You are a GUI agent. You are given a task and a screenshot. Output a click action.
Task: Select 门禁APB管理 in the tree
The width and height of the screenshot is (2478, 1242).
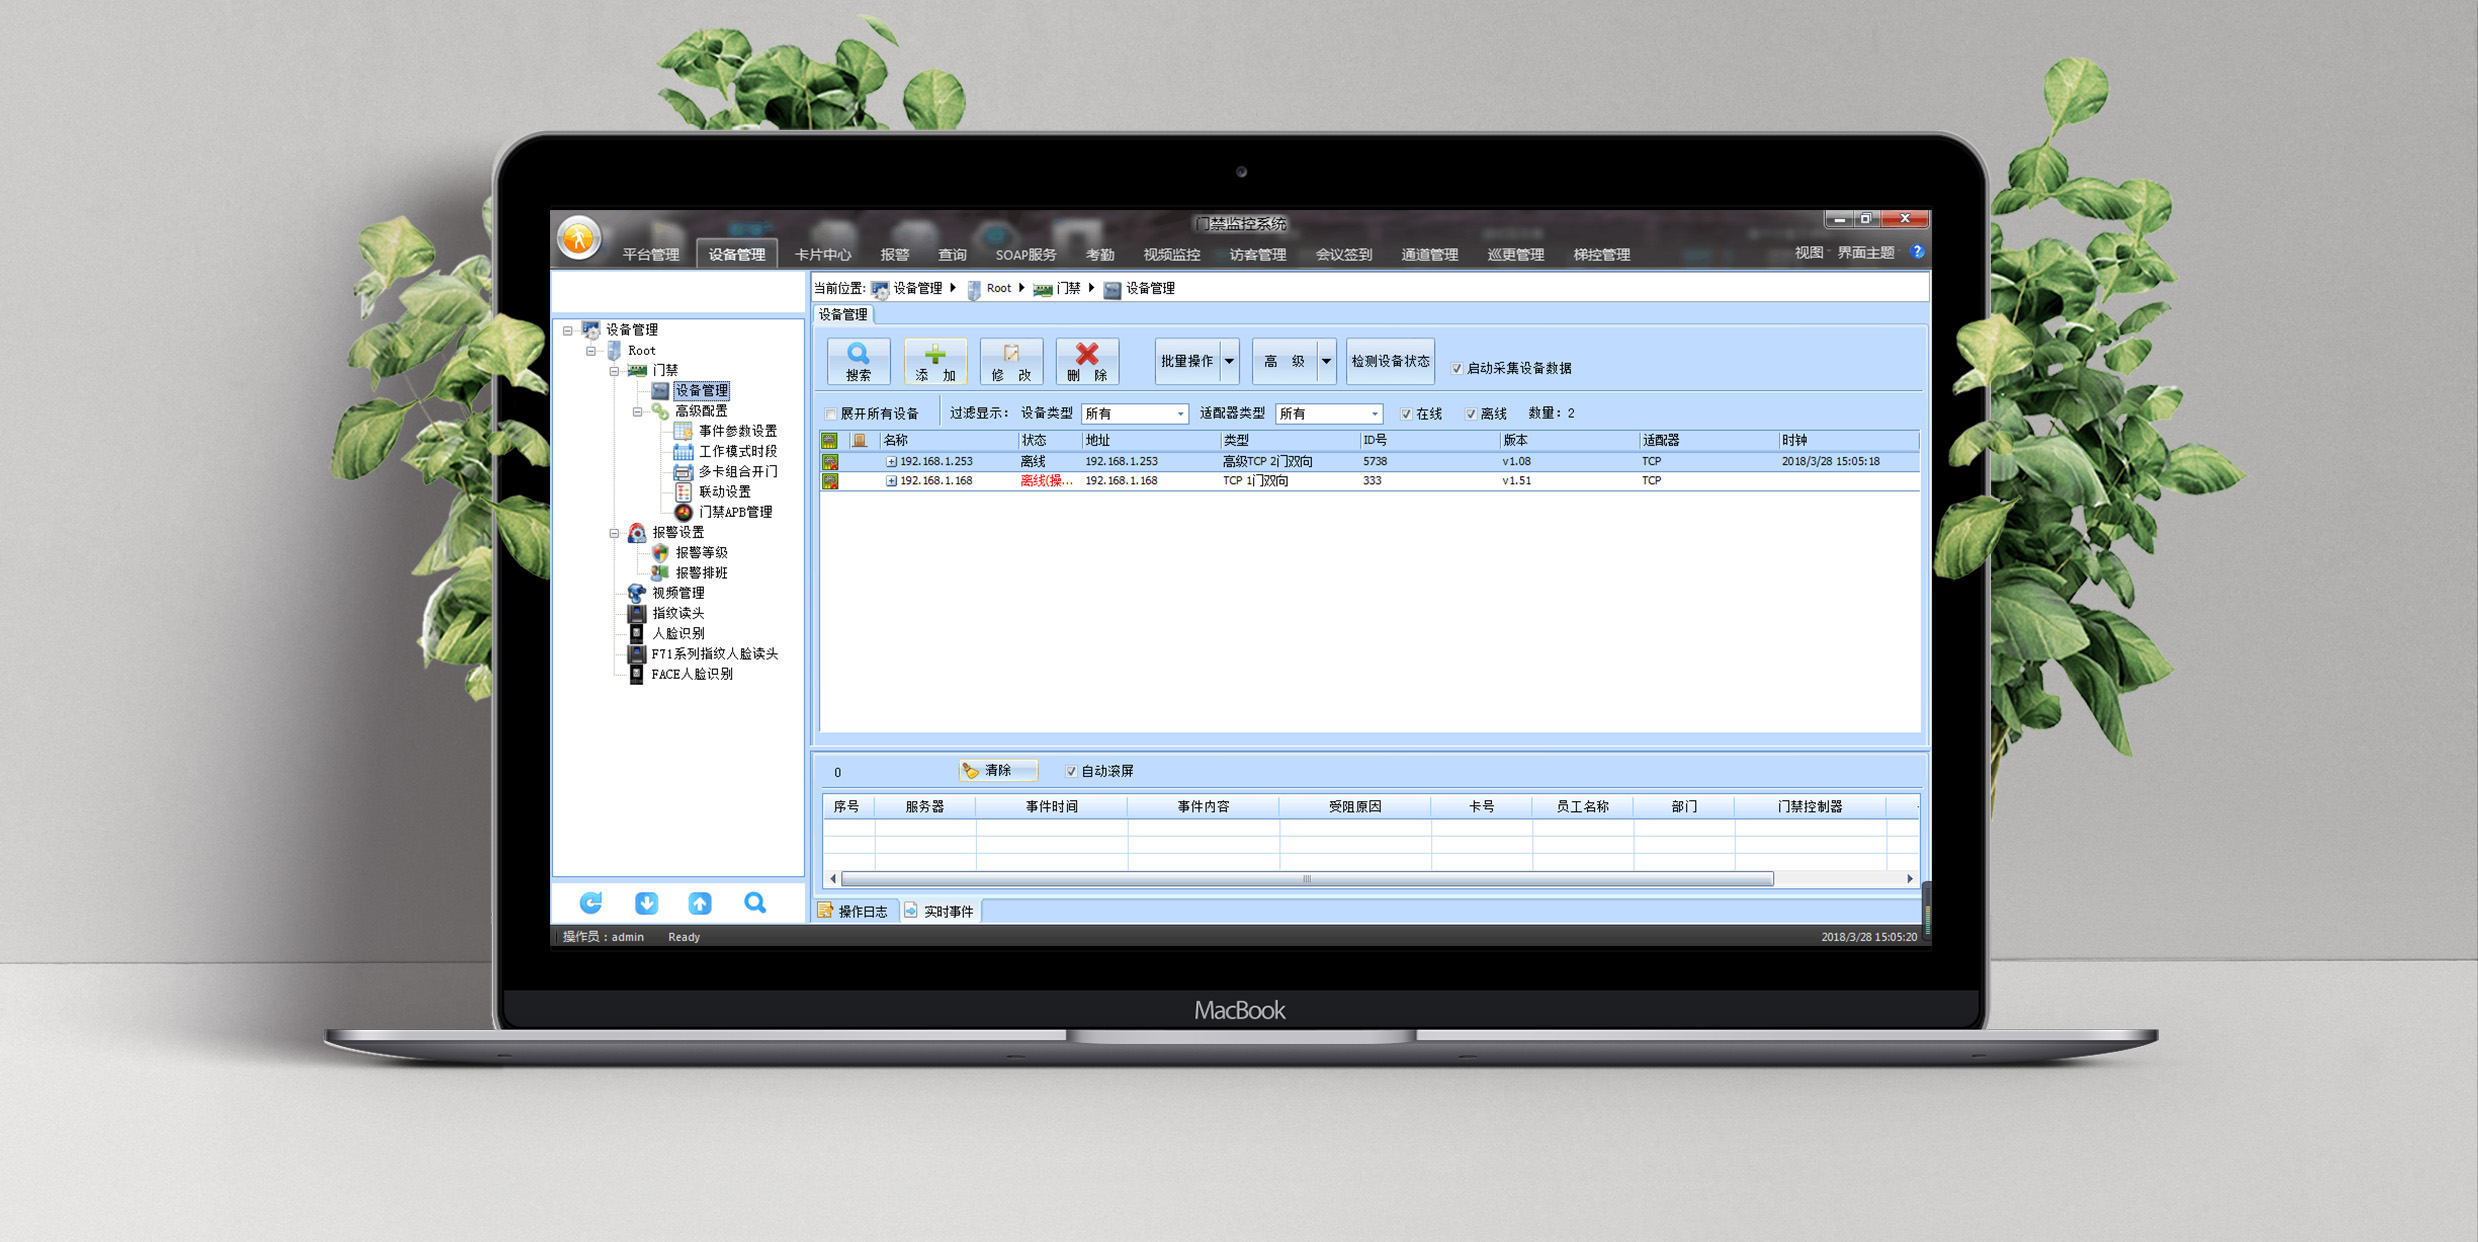[x=734, y=512]
